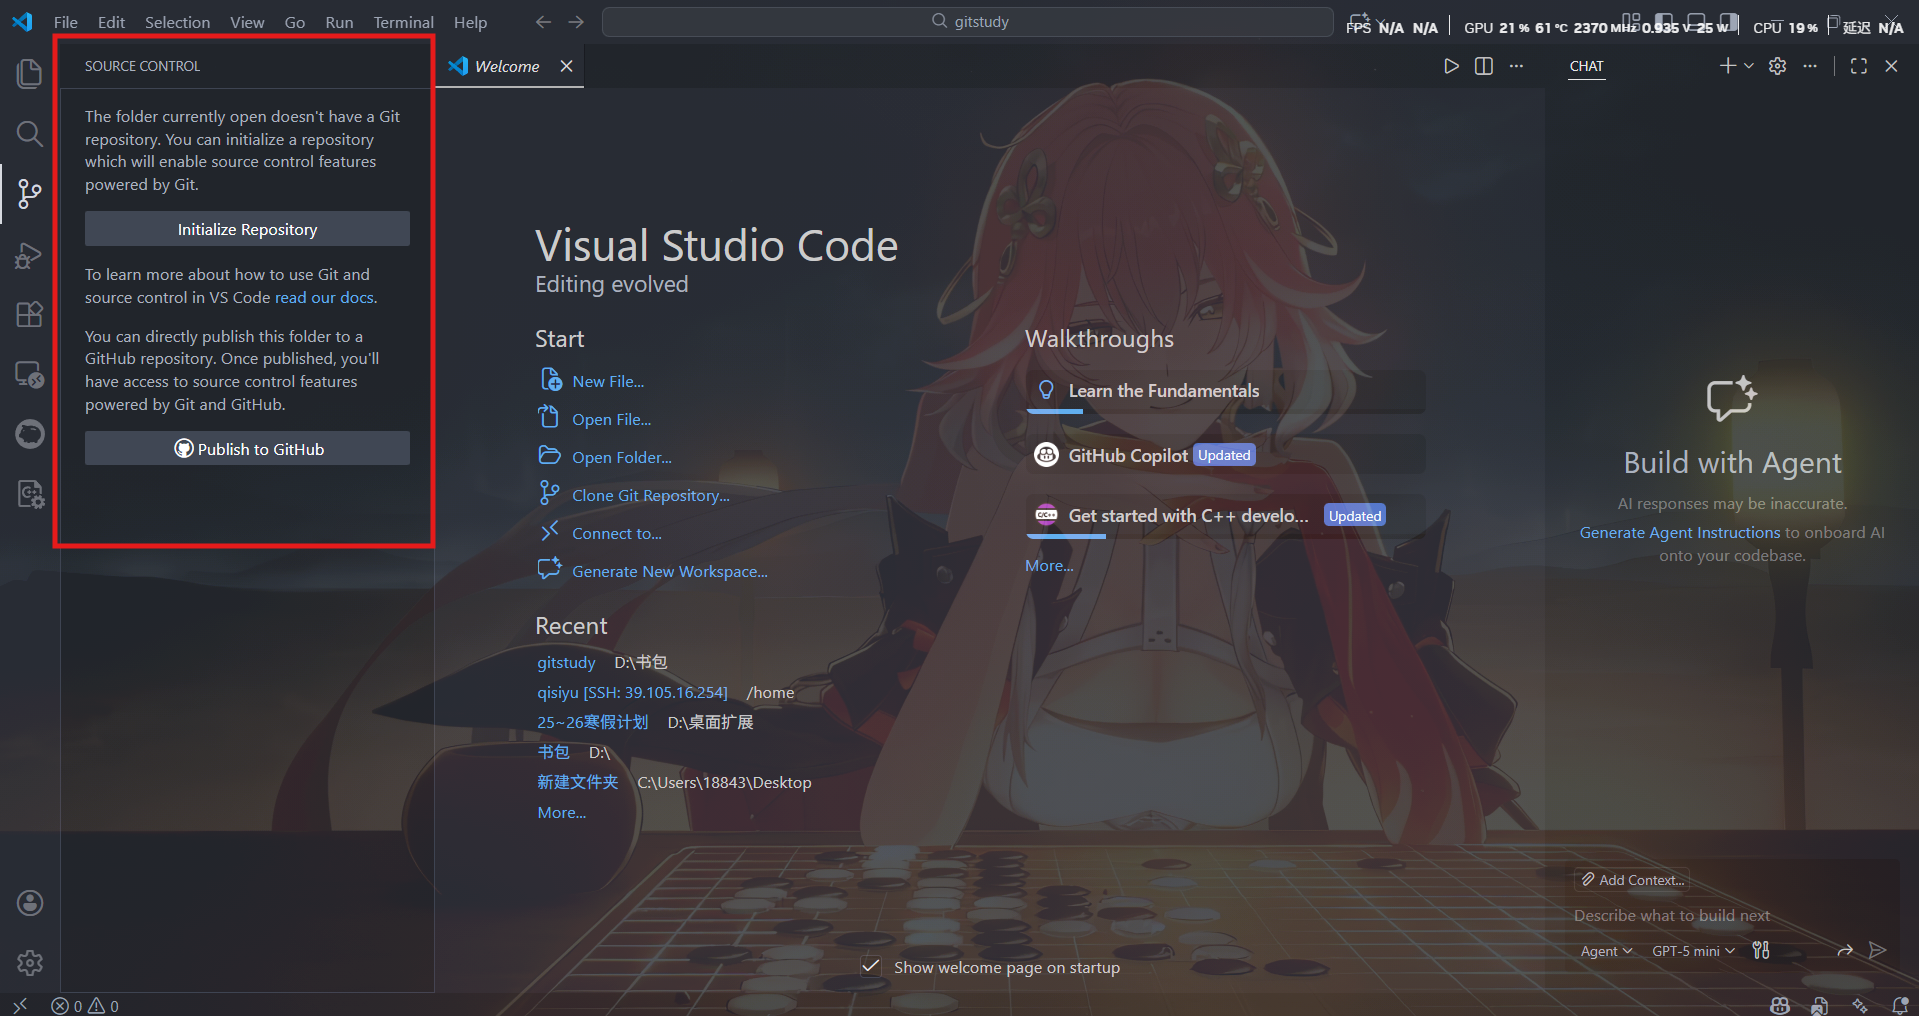This screenshot has width=1919, height=1016.
Task: Click the gitstudy command center search box
Action: [x=967, y=22]
